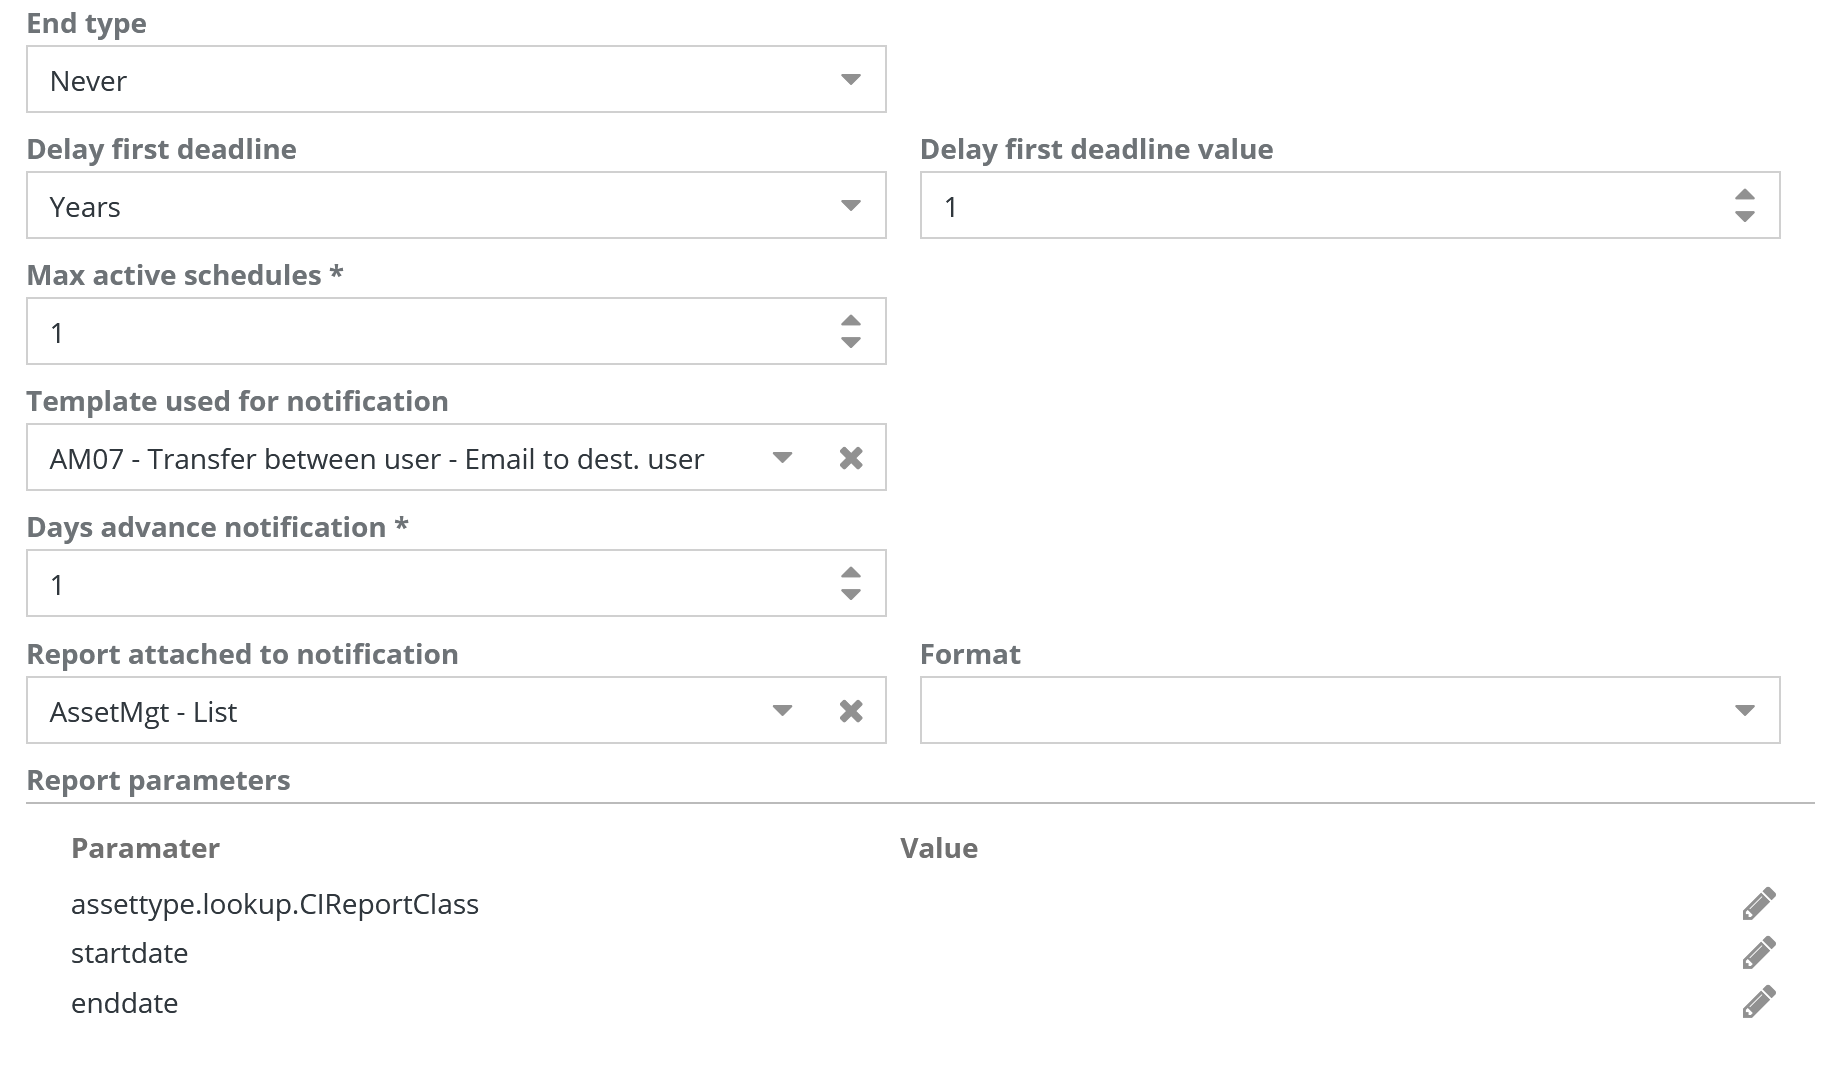Edit the assettype.lookup.CIReportClass parameter value
This screenshot has width=1843, height=1070.
pyautogui.click(x=1758, y=904)
